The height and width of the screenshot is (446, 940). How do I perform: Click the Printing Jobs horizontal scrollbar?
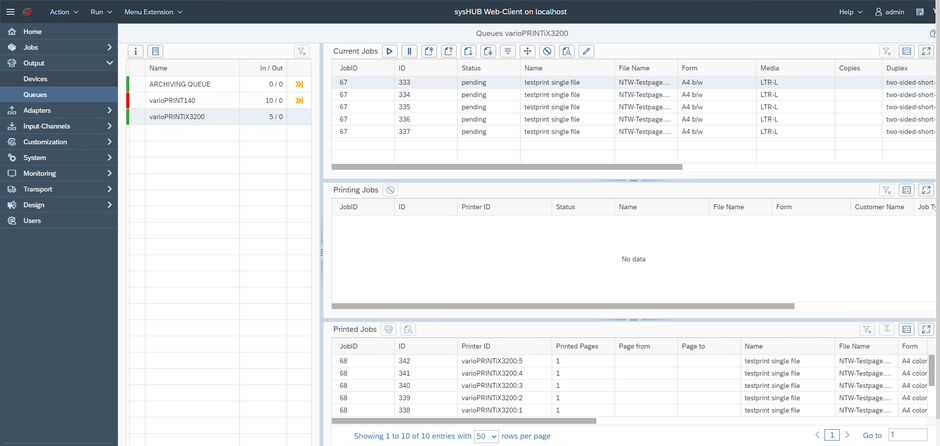pos(563,306)
